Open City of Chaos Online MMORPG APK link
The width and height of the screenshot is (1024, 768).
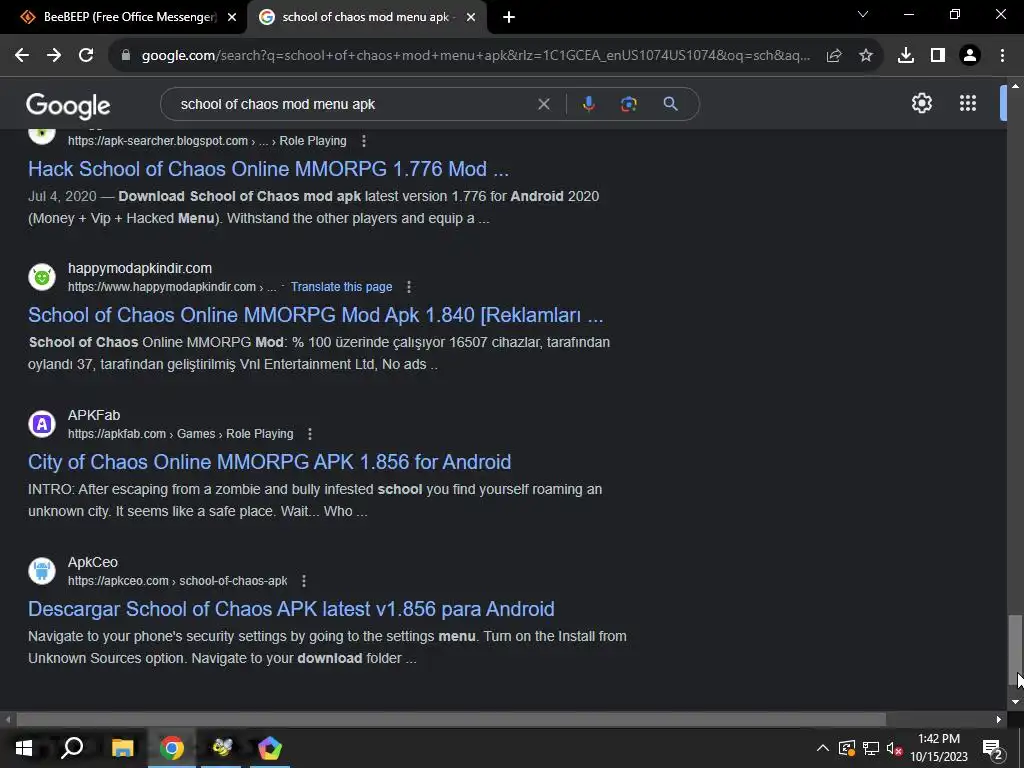pos(270,462)
